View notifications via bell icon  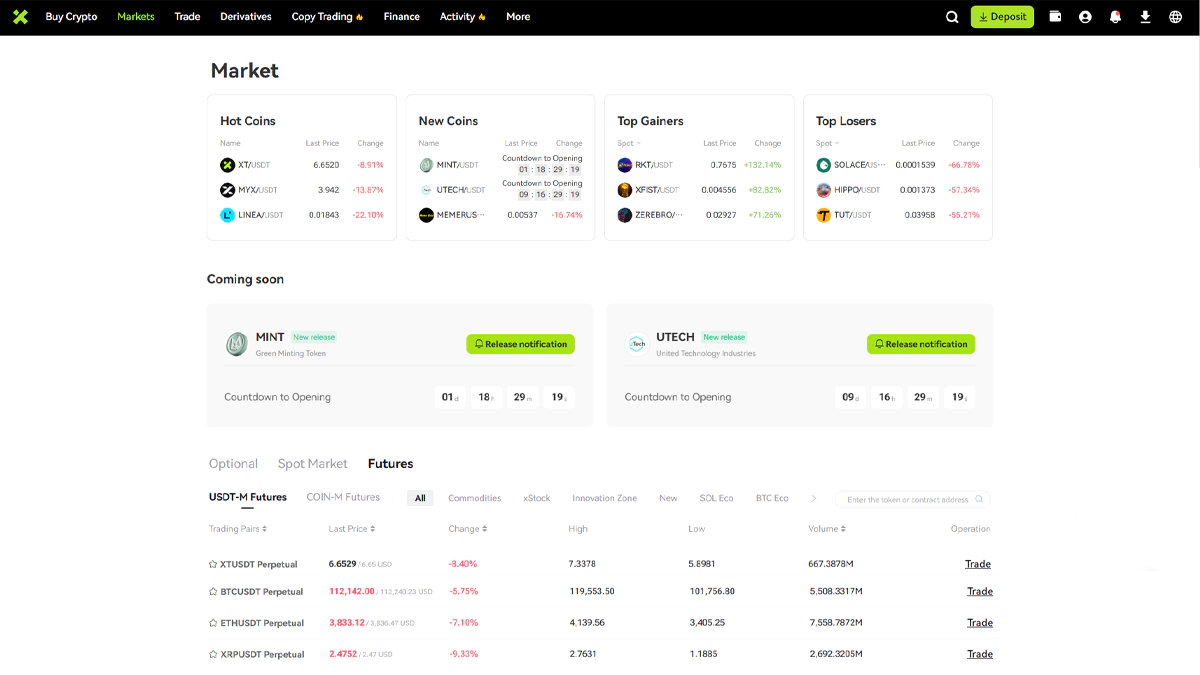click(1115, 17)
